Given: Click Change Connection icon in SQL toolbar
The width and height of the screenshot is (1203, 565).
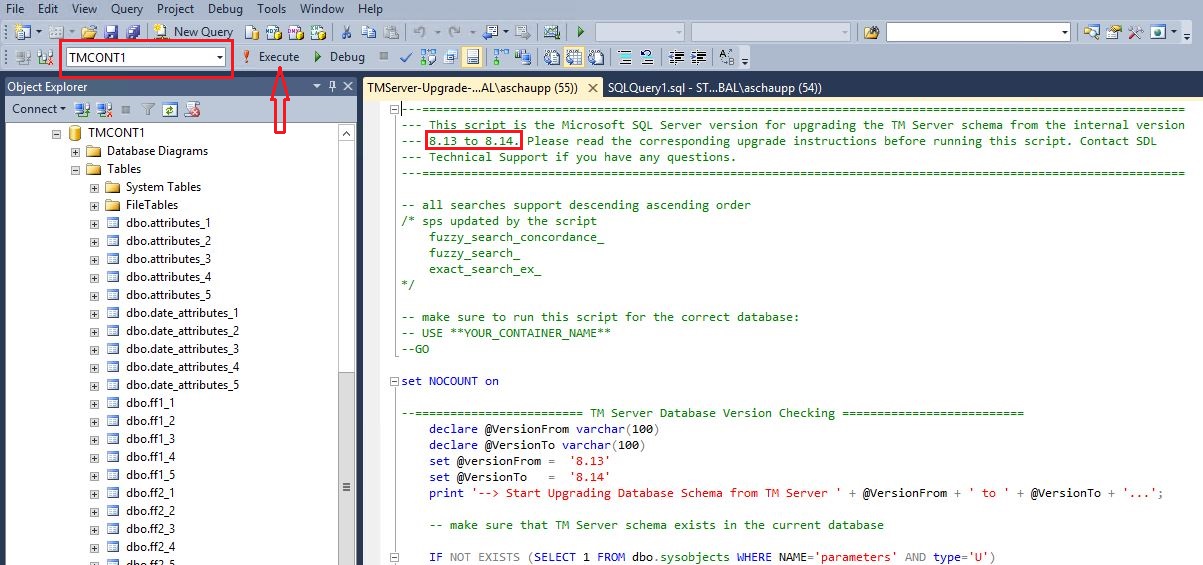Looking at the screenshot, I should click(x=46, y=57).
